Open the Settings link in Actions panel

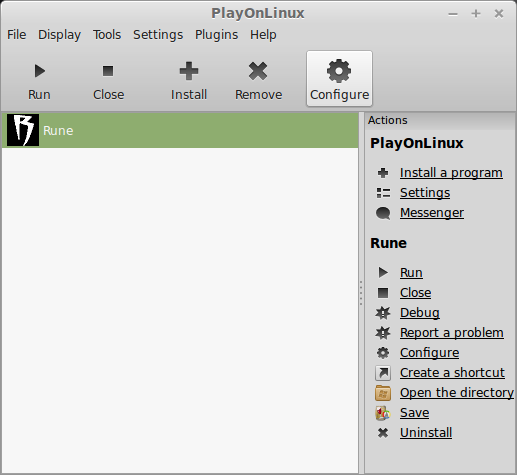click(x=425, y=193)
